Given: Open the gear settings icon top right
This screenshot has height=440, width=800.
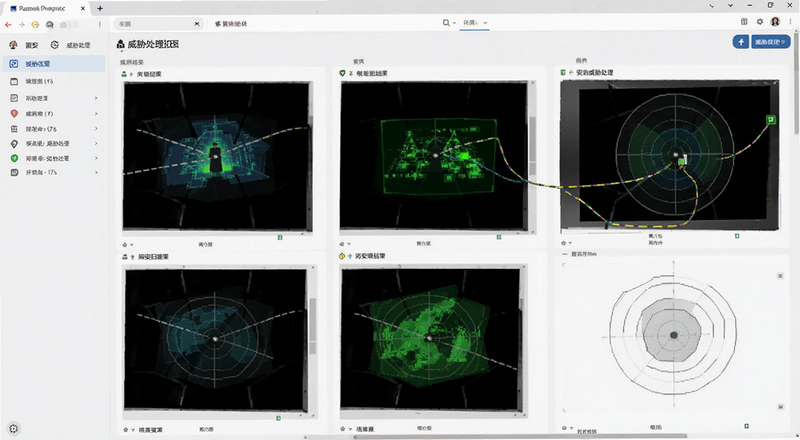Looking at the screenshot, I should click(760, 21).
